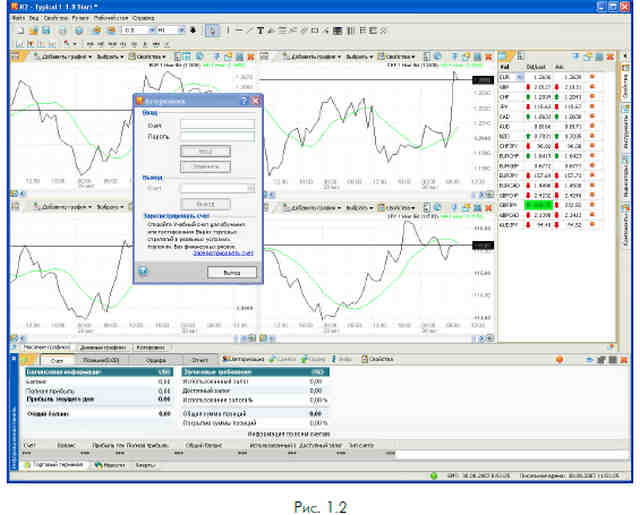
Task: Click the orange close icon of top-left chart
Action: pyautogui.click(x=251, y=57)
